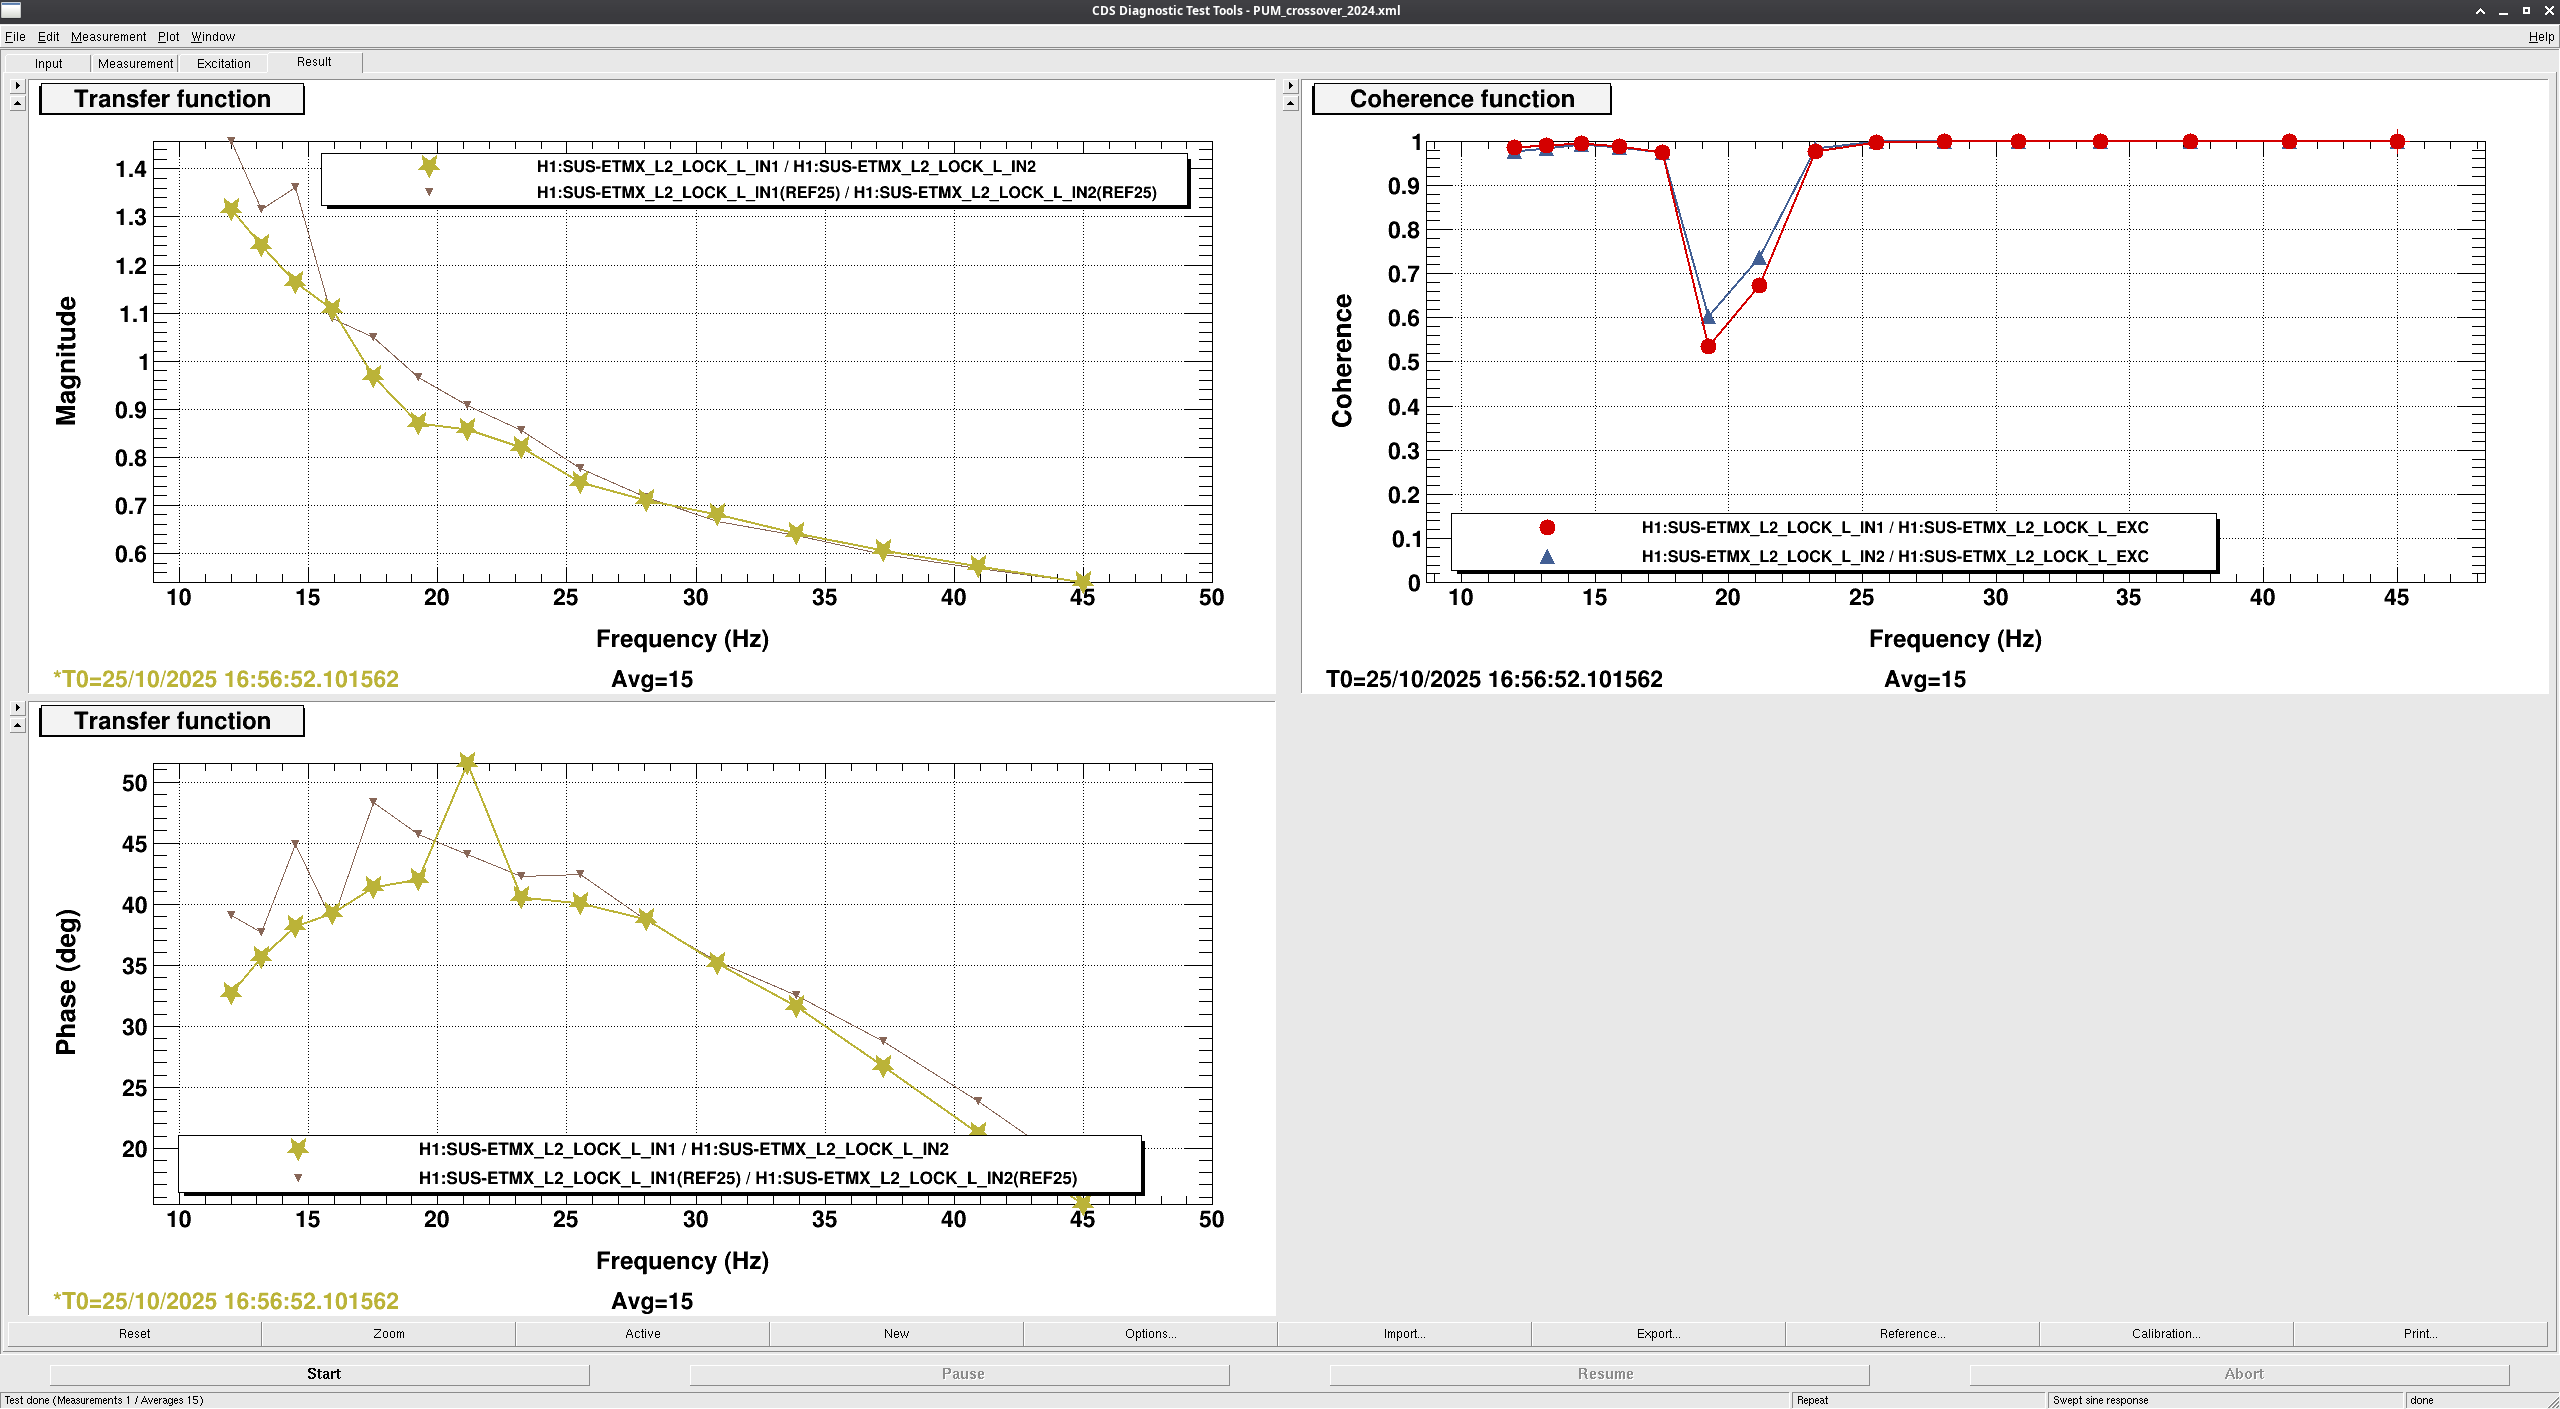Click the Coherence function plot title box
Screen dimensions: 2560x1409
[1461, 99]
